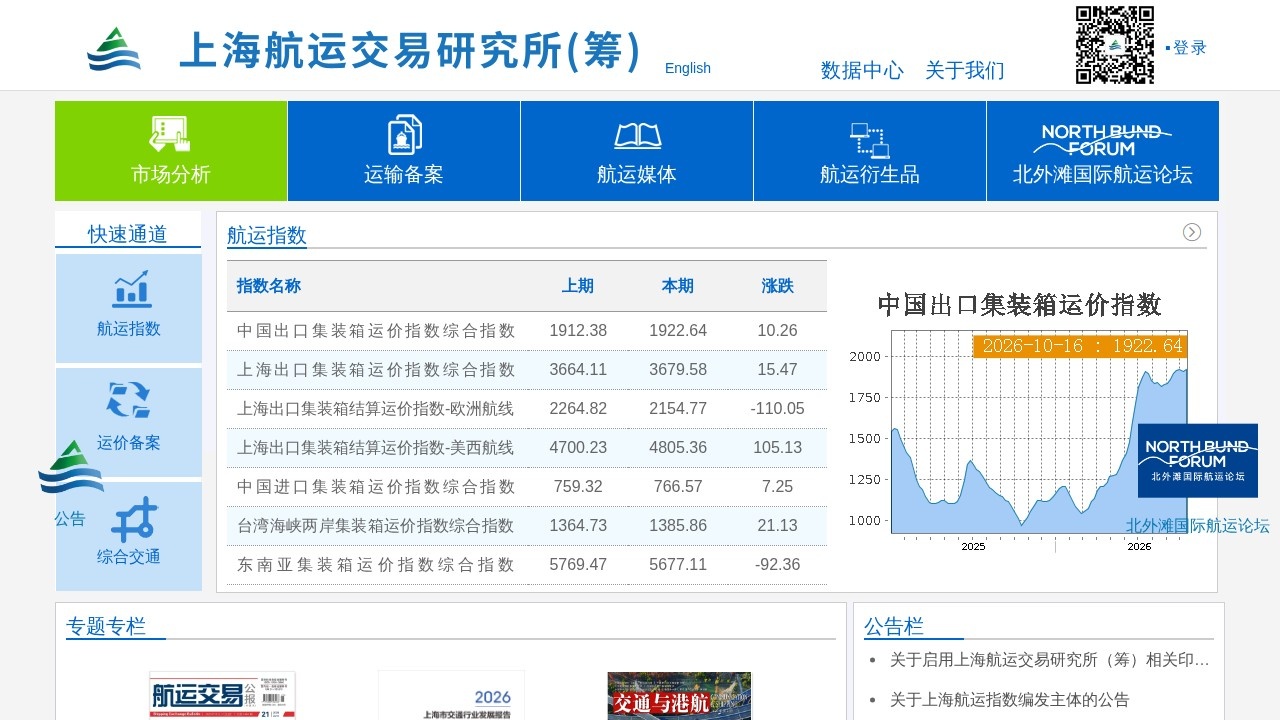This screenshot has height=720, width=1280.
Task: Click the 运价备案 exchange arrows icon
Action: click(x=129, y=400)
